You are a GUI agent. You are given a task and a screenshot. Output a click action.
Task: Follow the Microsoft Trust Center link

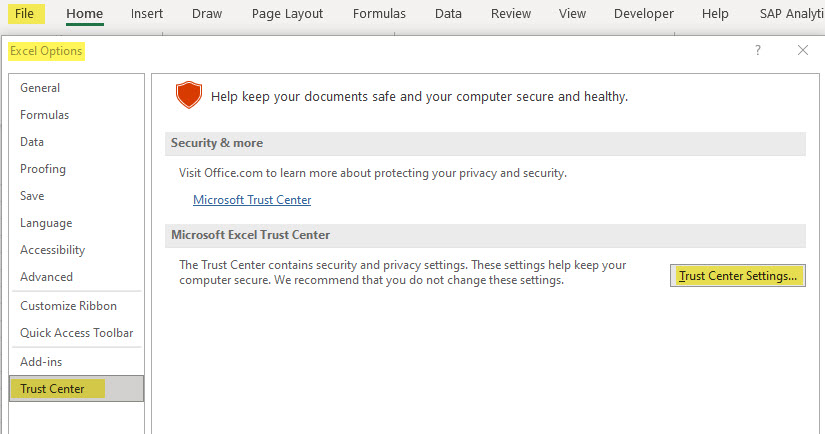(x=252, y=200)
